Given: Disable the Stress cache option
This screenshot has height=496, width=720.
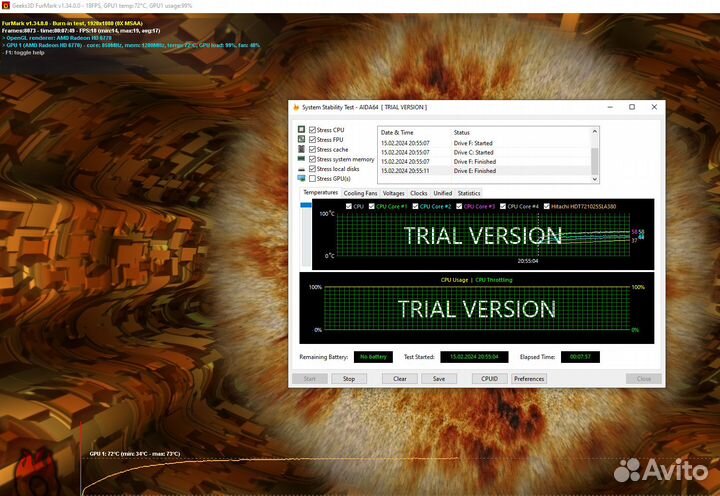Looking at the screenshot, I should tap(312, 149).
